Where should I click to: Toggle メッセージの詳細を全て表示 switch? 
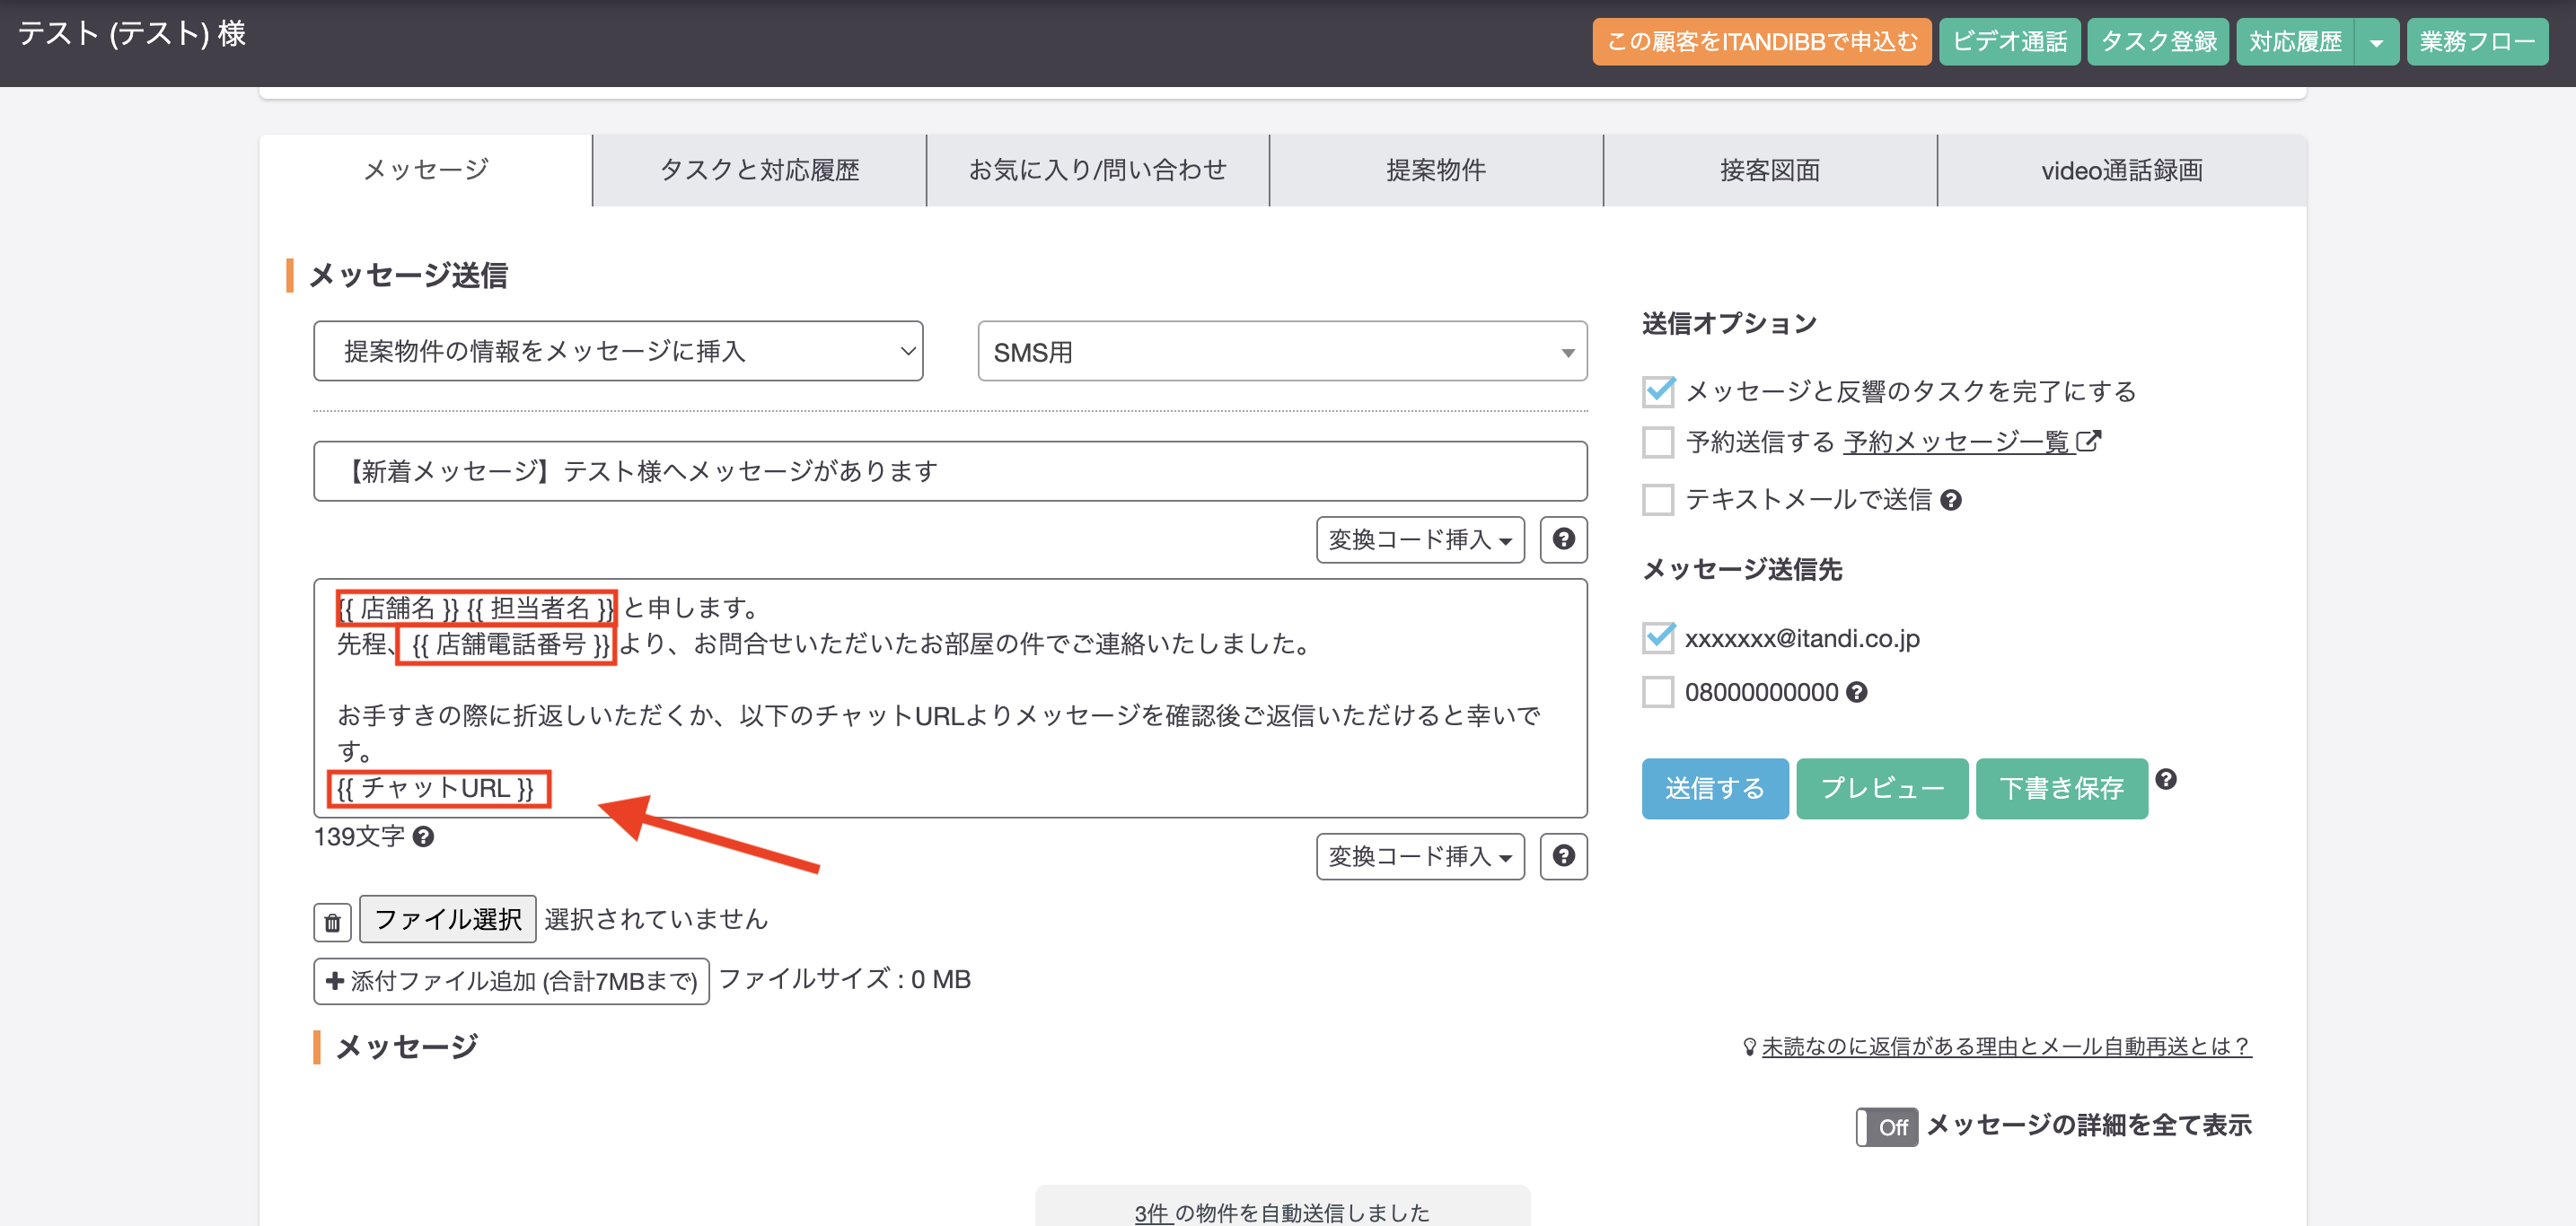tap(1886, 1126)
